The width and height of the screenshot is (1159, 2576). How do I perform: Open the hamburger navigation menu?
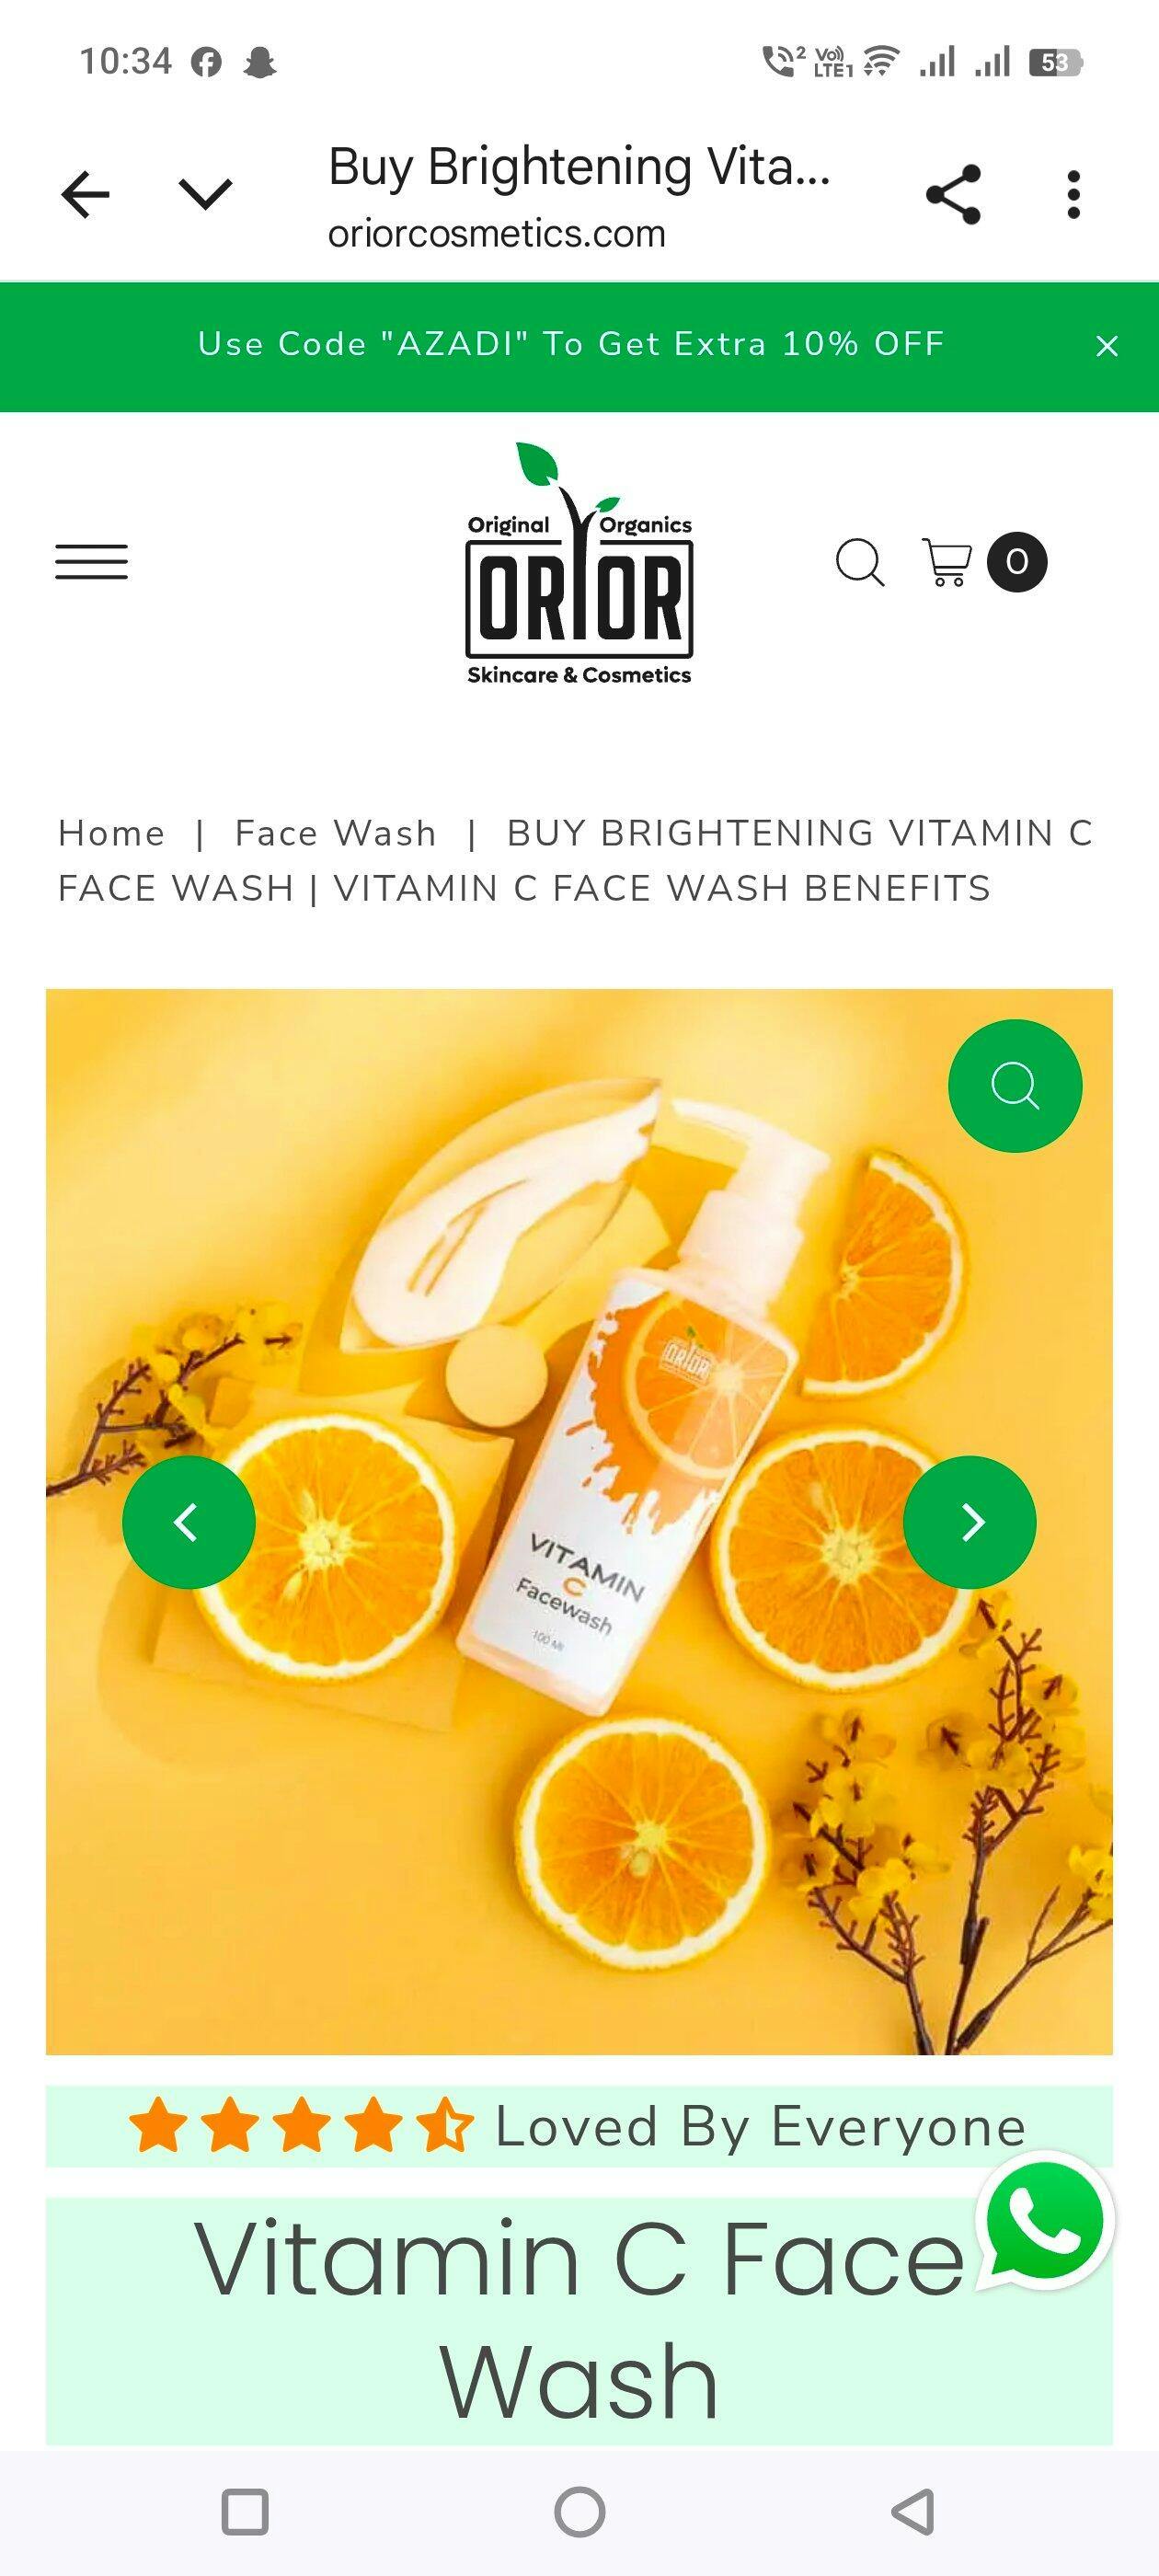(91, 562)
